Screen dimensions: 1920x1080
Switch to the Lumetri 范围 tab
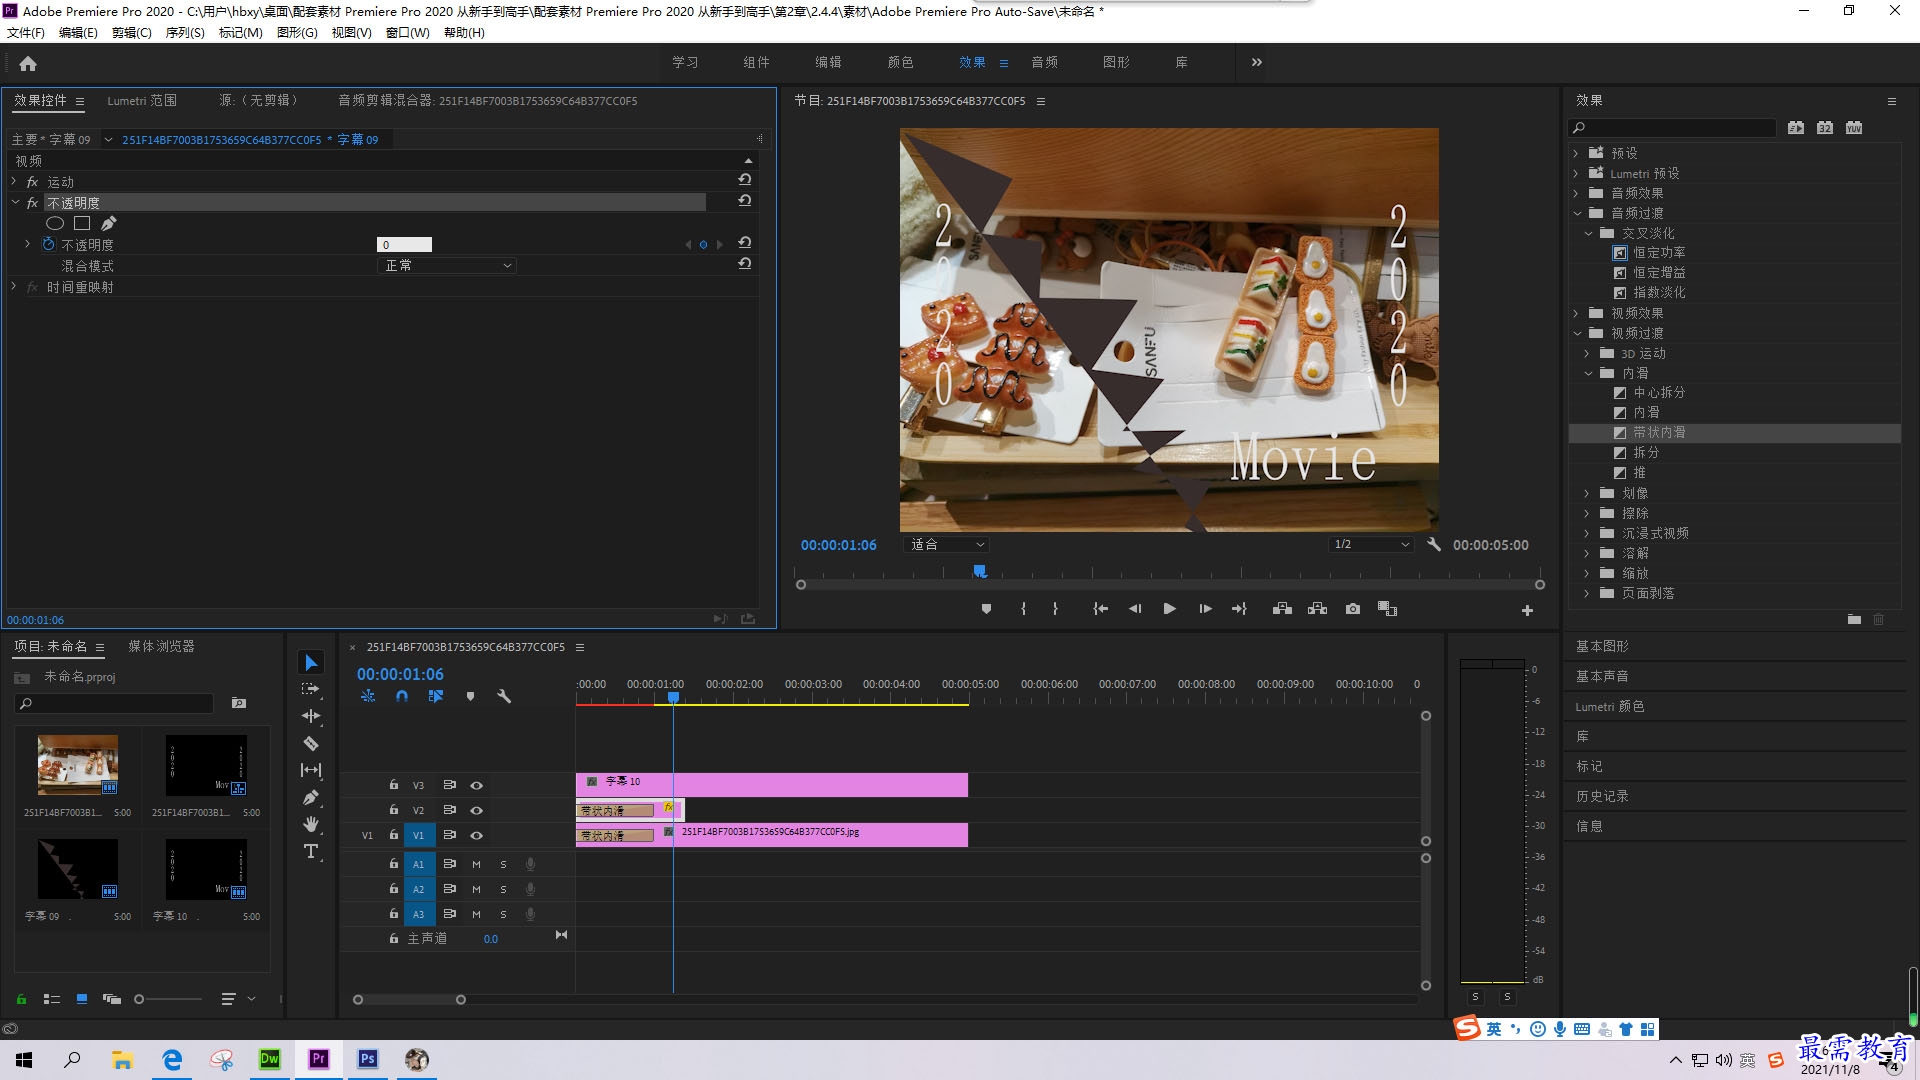(142, 100)
